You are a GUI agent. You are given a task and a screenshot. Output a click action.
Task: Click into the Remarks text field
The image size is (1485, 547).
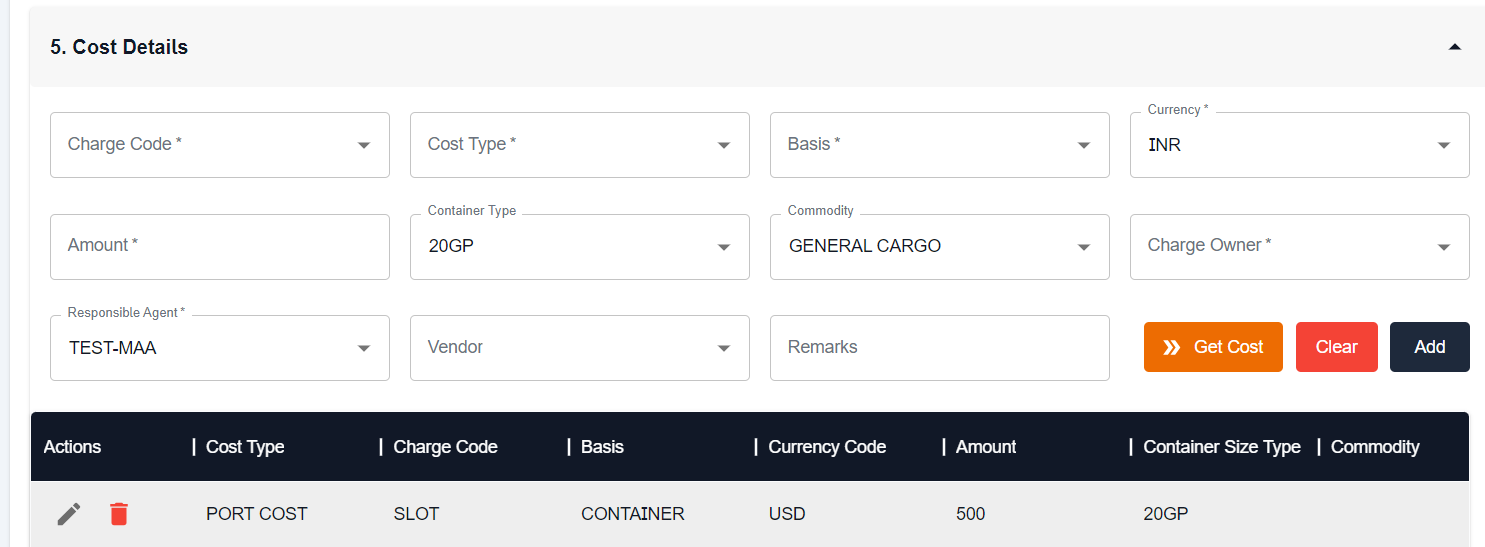pos(940,348)
